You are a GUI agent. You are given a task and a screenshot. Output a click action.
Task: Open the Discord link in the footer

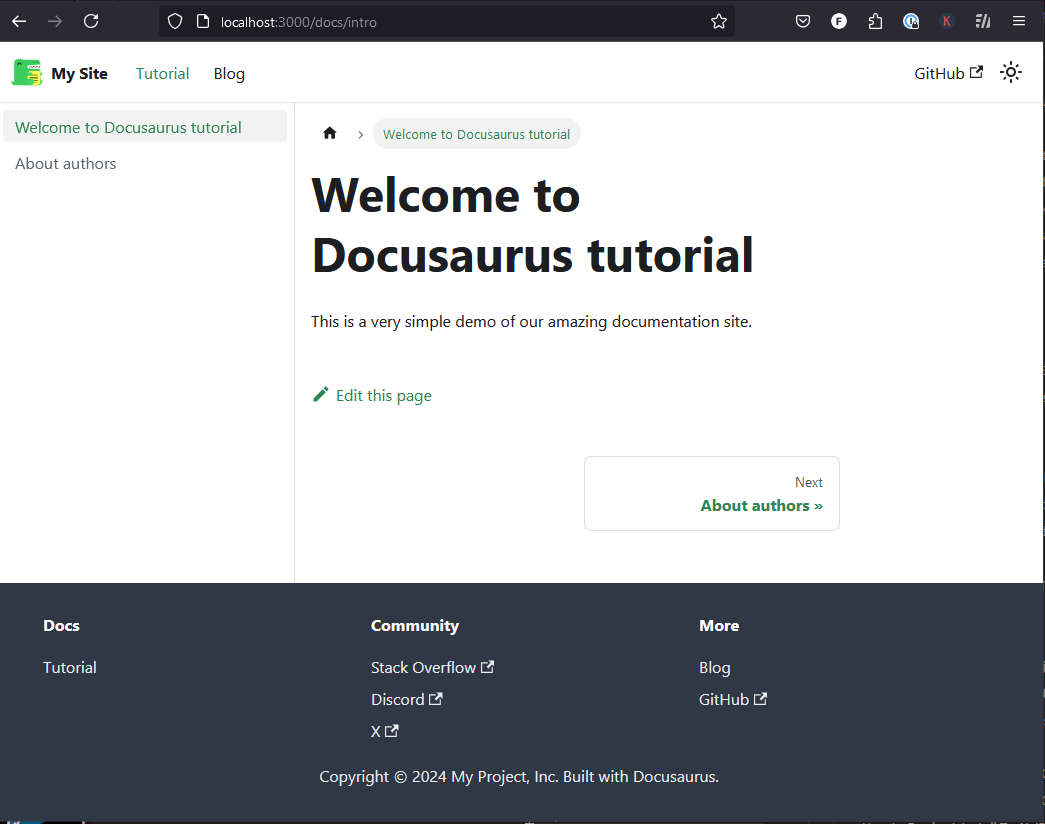click(x=399, y=699)
